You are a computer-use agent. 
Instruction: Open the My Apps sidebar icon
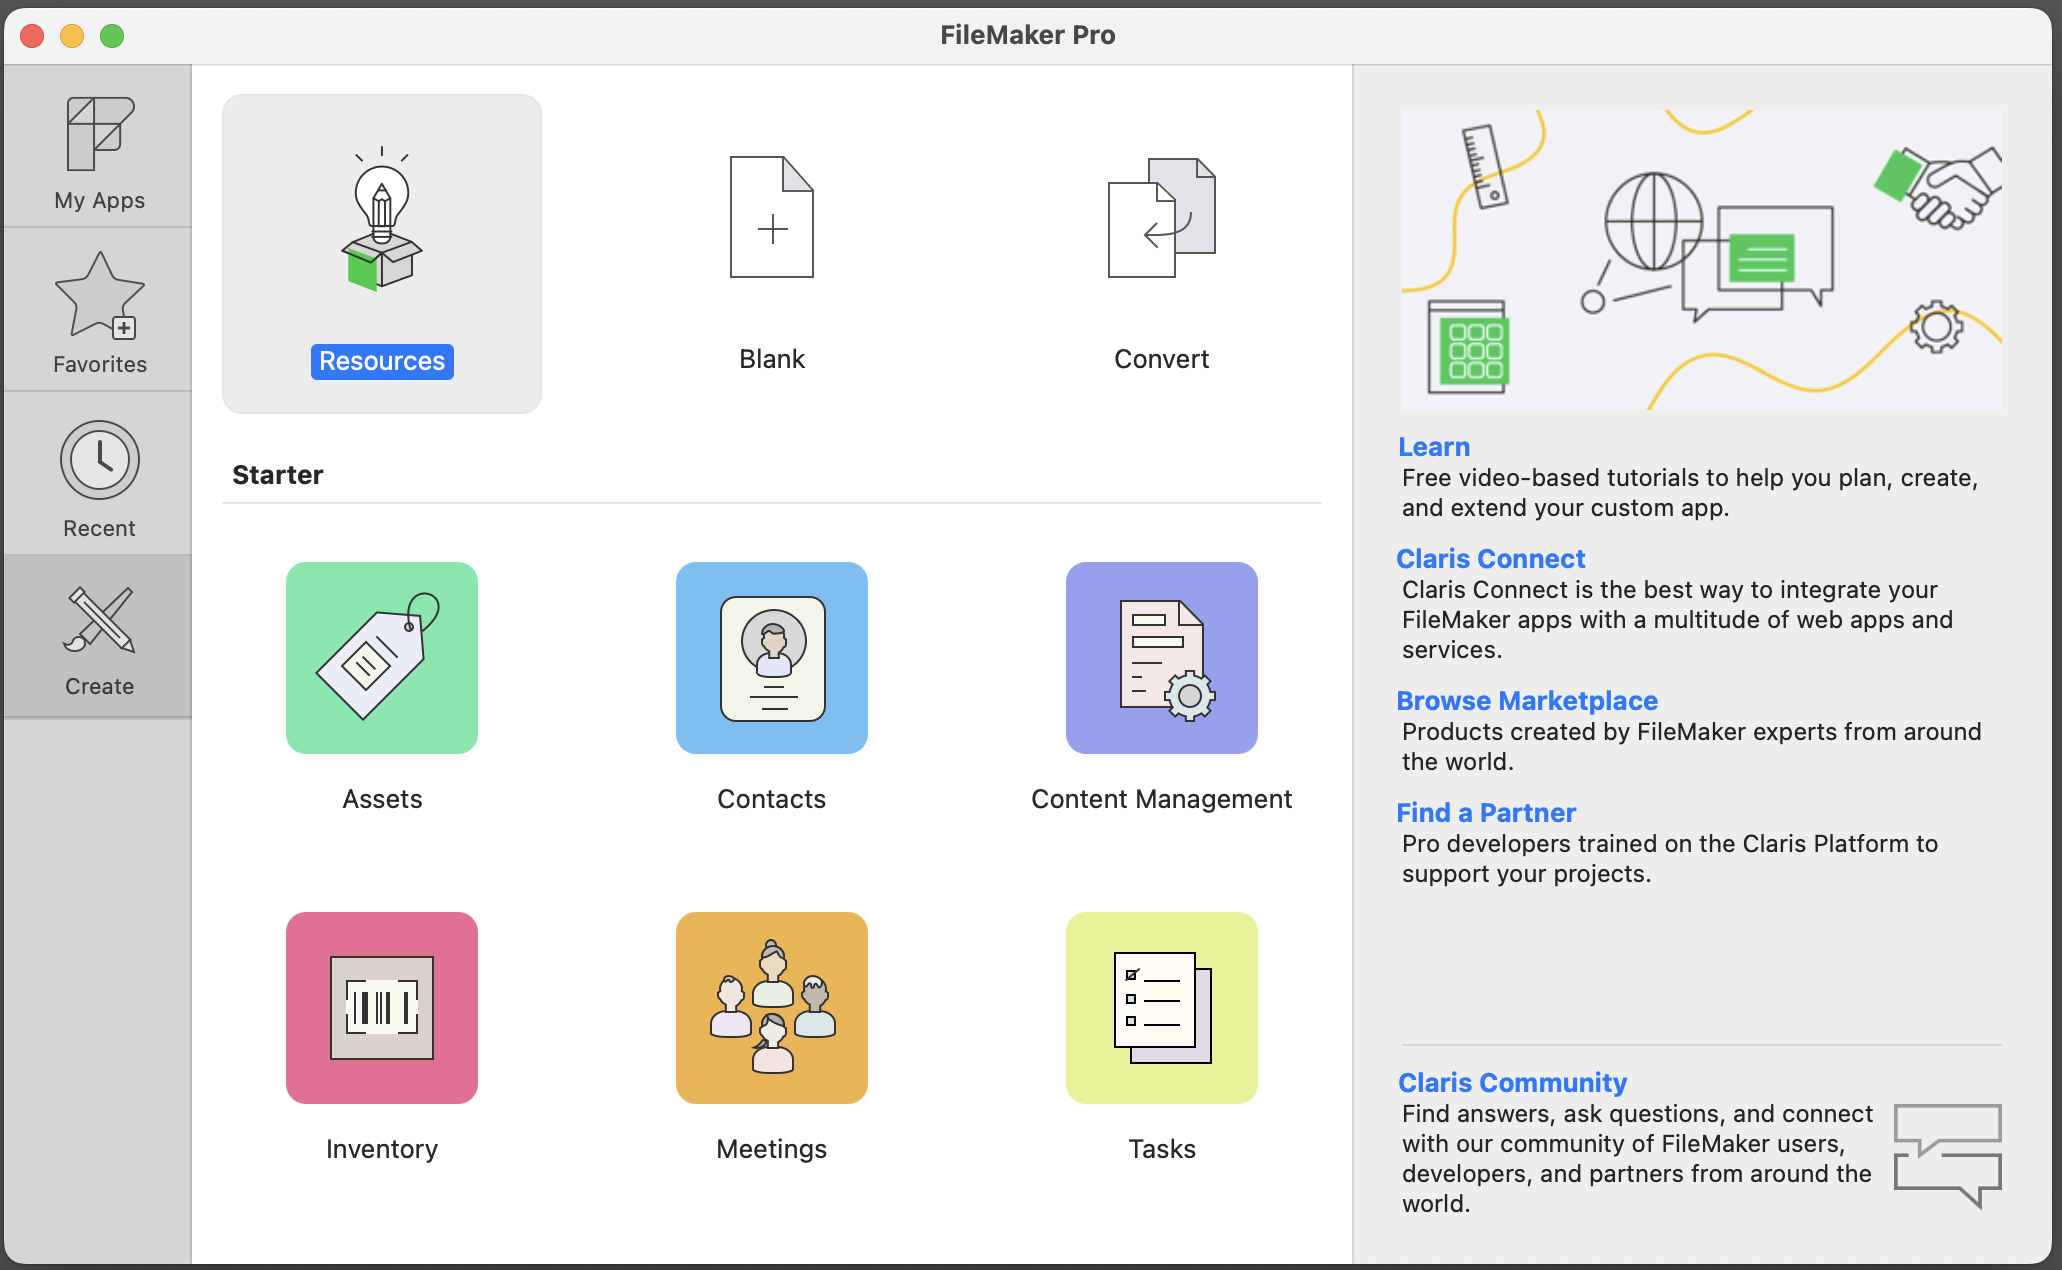point(100,134)
